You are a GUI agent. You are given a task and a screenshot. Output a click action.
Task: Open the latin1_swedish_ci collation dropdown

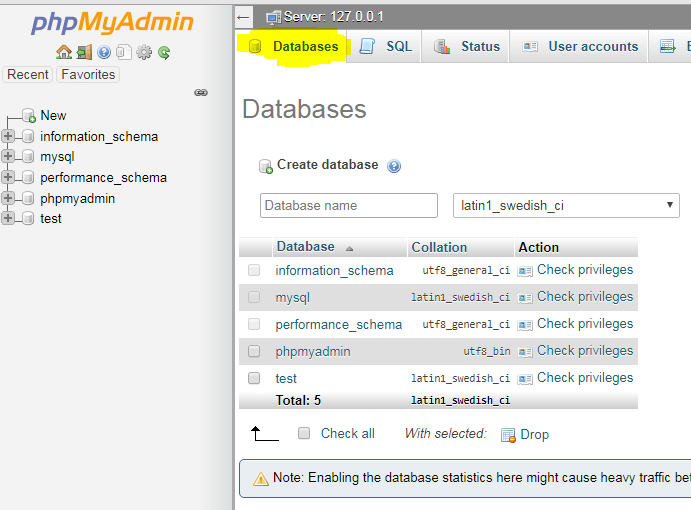click(x=566, y=205)
